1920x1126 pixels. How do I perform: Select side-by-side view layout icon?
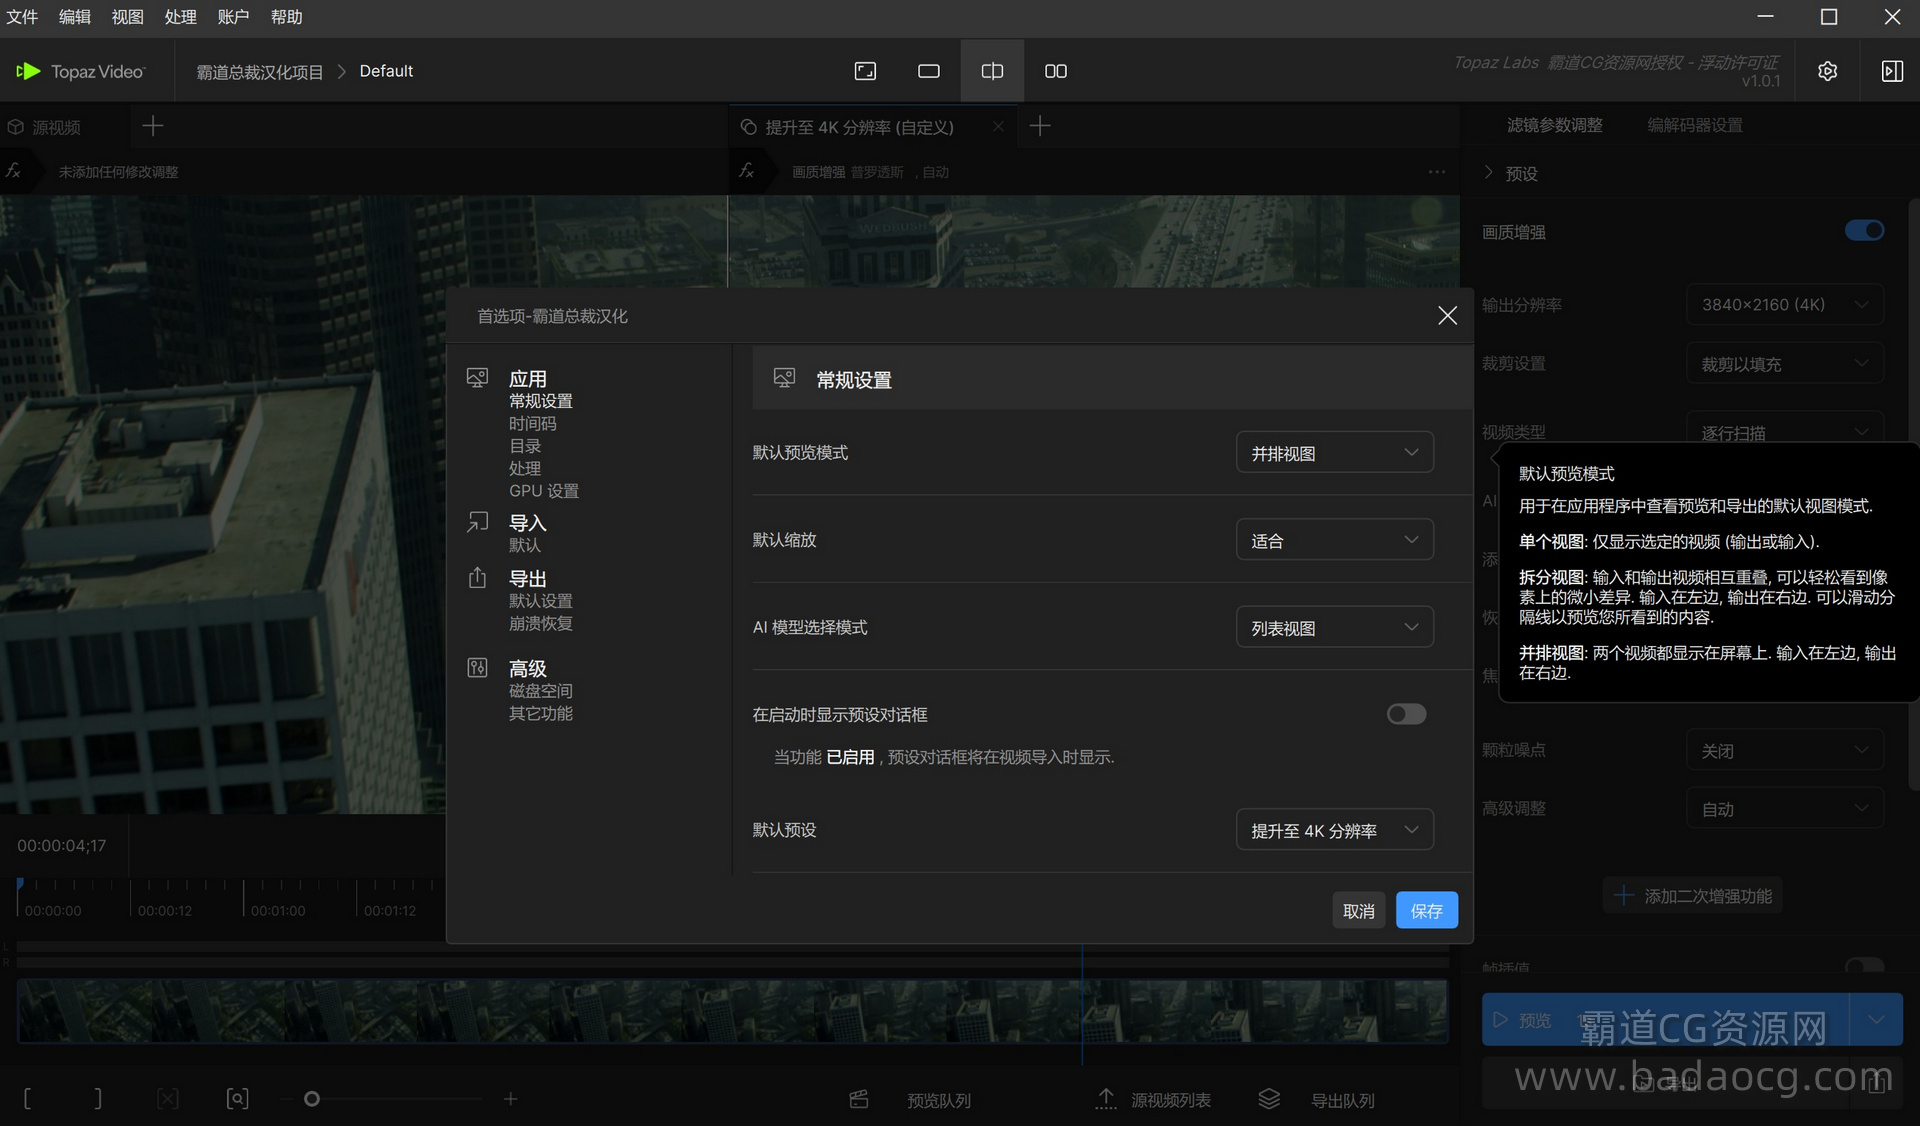tap(1055, 71)
